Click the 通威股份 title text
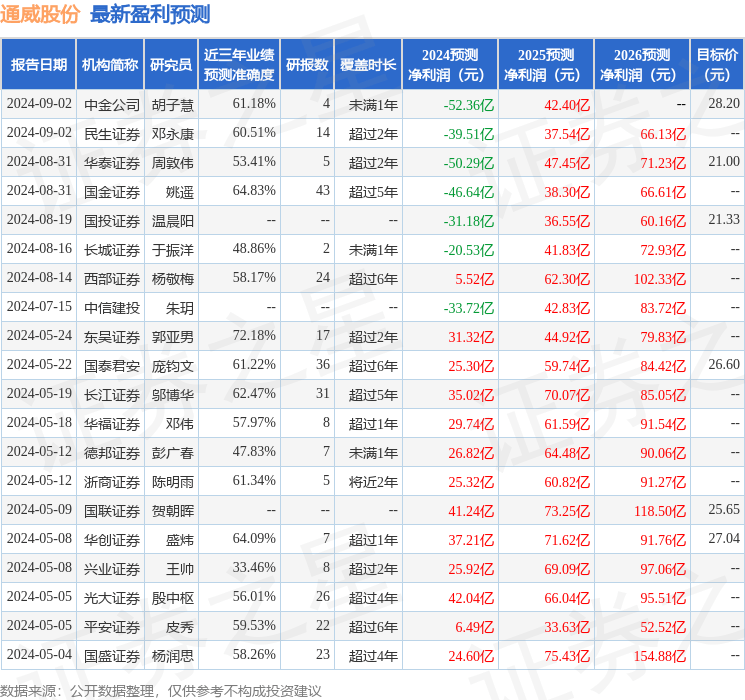 pyautogui.click(x=40, y=14)
